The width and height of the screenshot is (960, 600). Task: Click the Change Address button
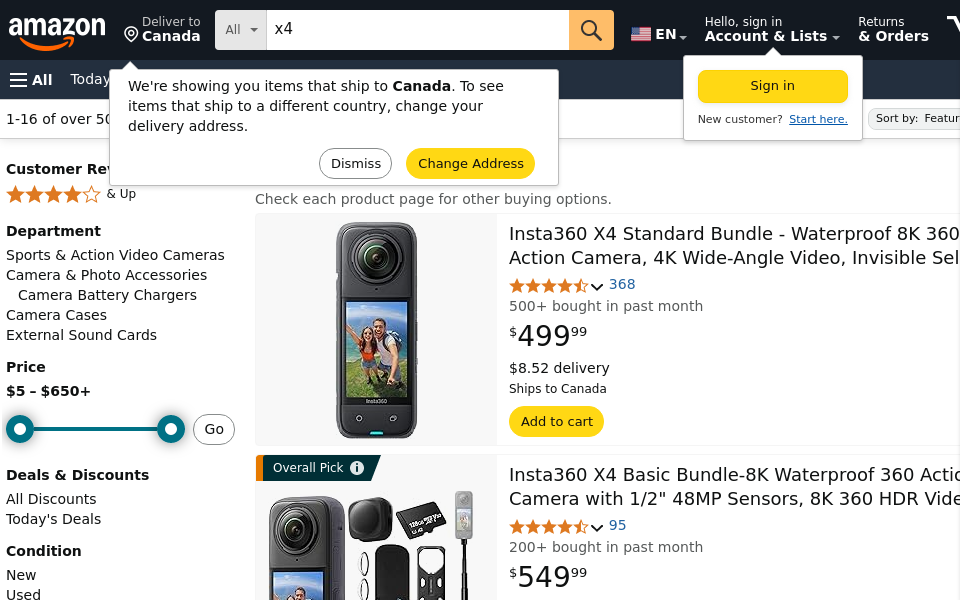tap(470, 163)
